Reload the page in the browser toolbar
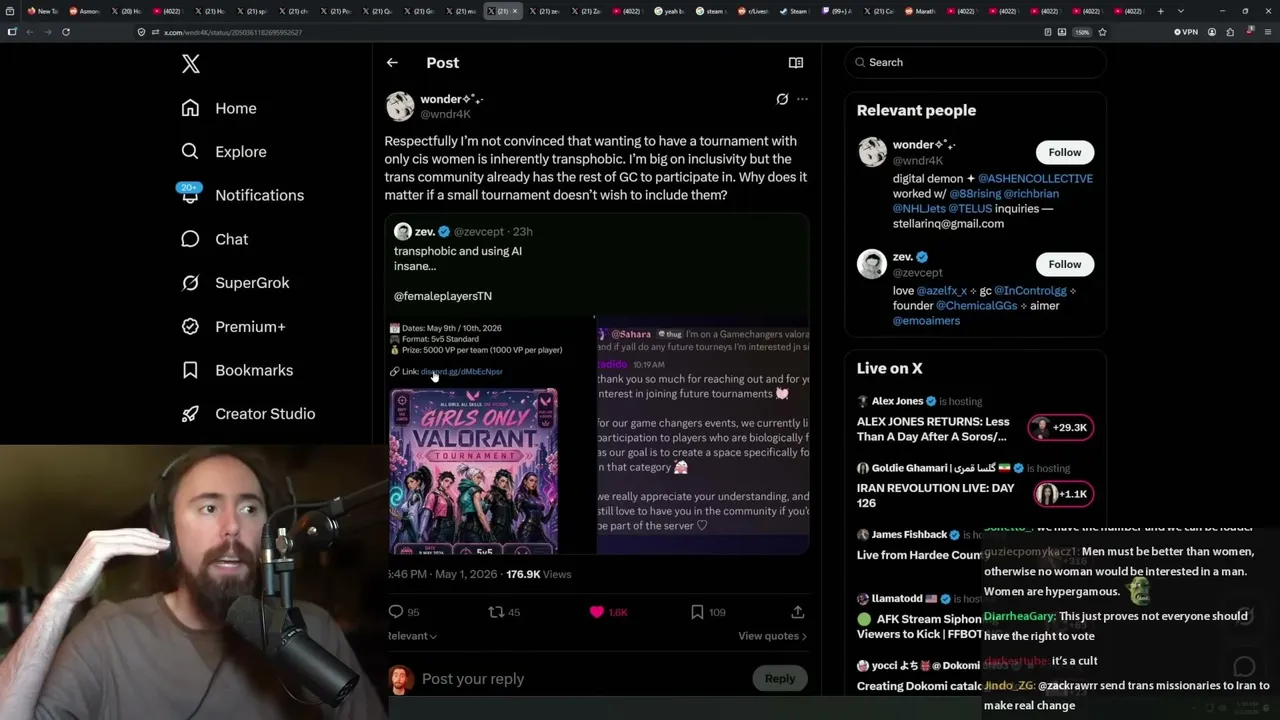 (66, 32)
